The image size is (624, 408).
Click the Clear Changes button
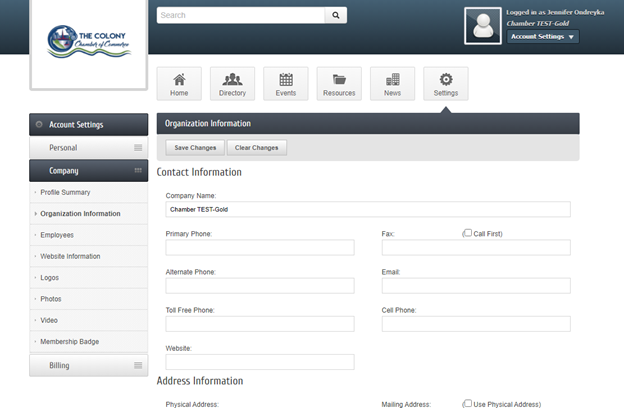point(257,148)
